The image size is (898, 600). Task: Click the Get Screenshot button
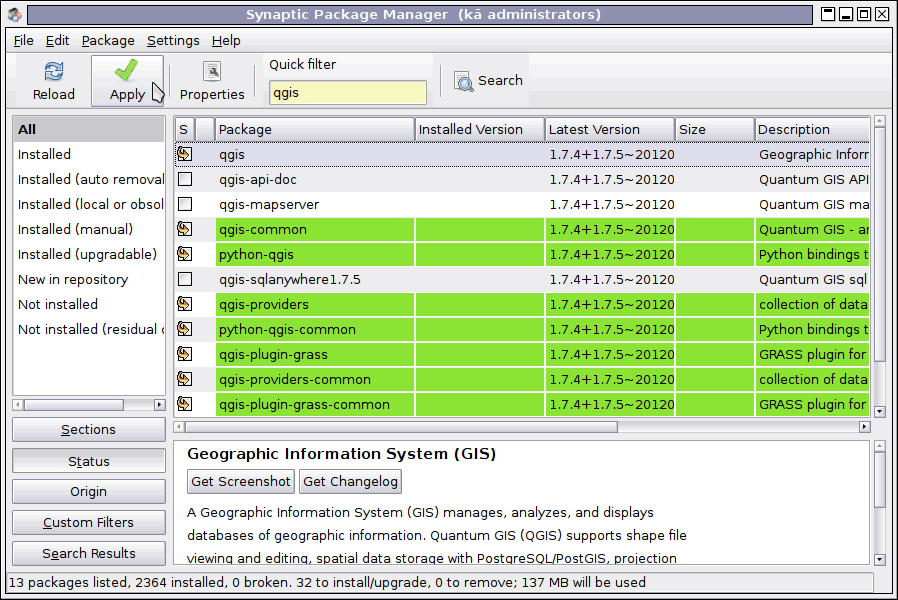(x=241, y=481)
